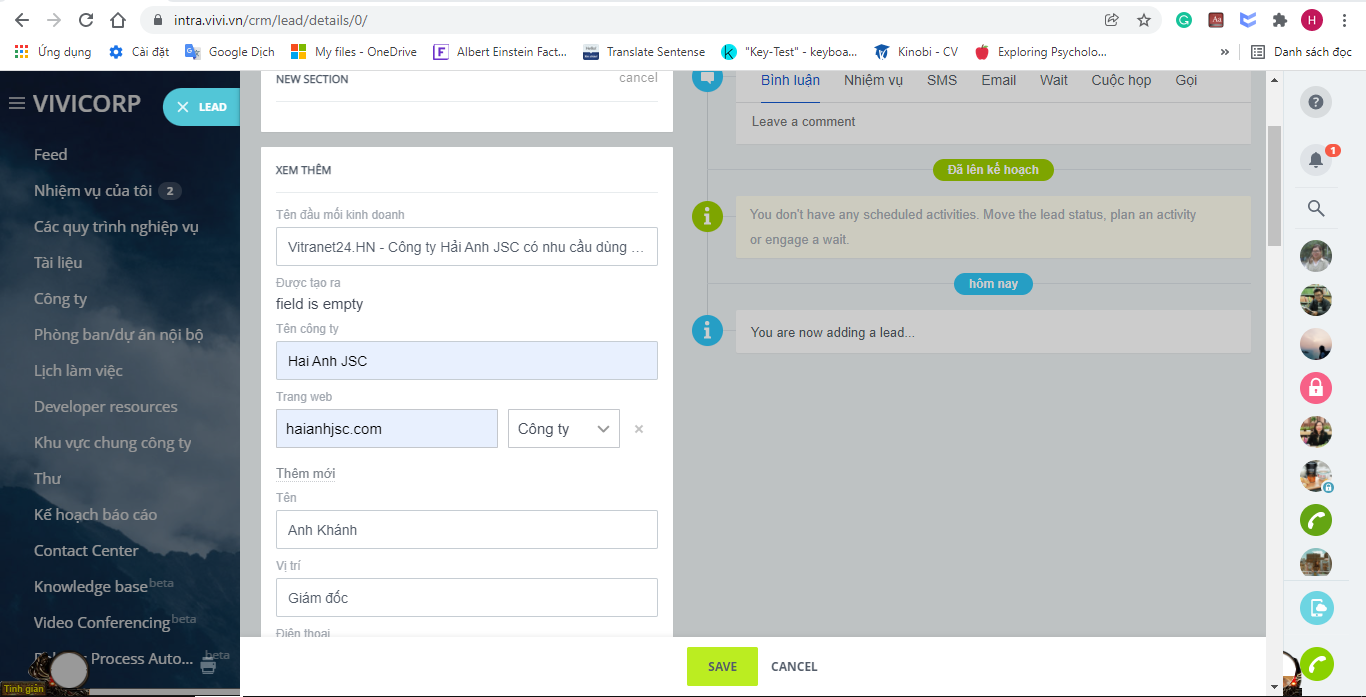Open Danh sách đọc reading list
Viewport: 1366px width, 697px height.
[x=1301, y=52]
